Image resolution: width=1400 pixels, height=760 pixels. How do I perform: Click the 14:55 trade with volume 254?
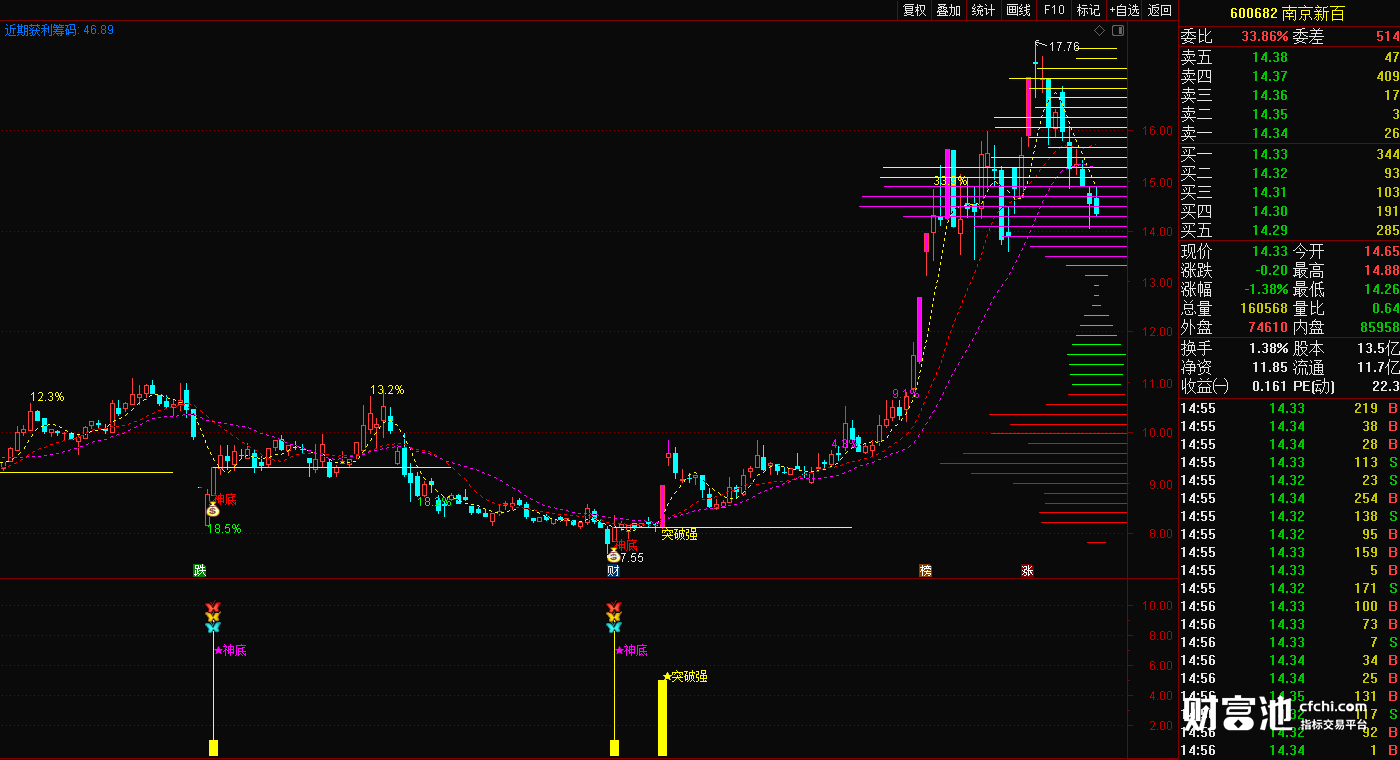[1290, 498]
